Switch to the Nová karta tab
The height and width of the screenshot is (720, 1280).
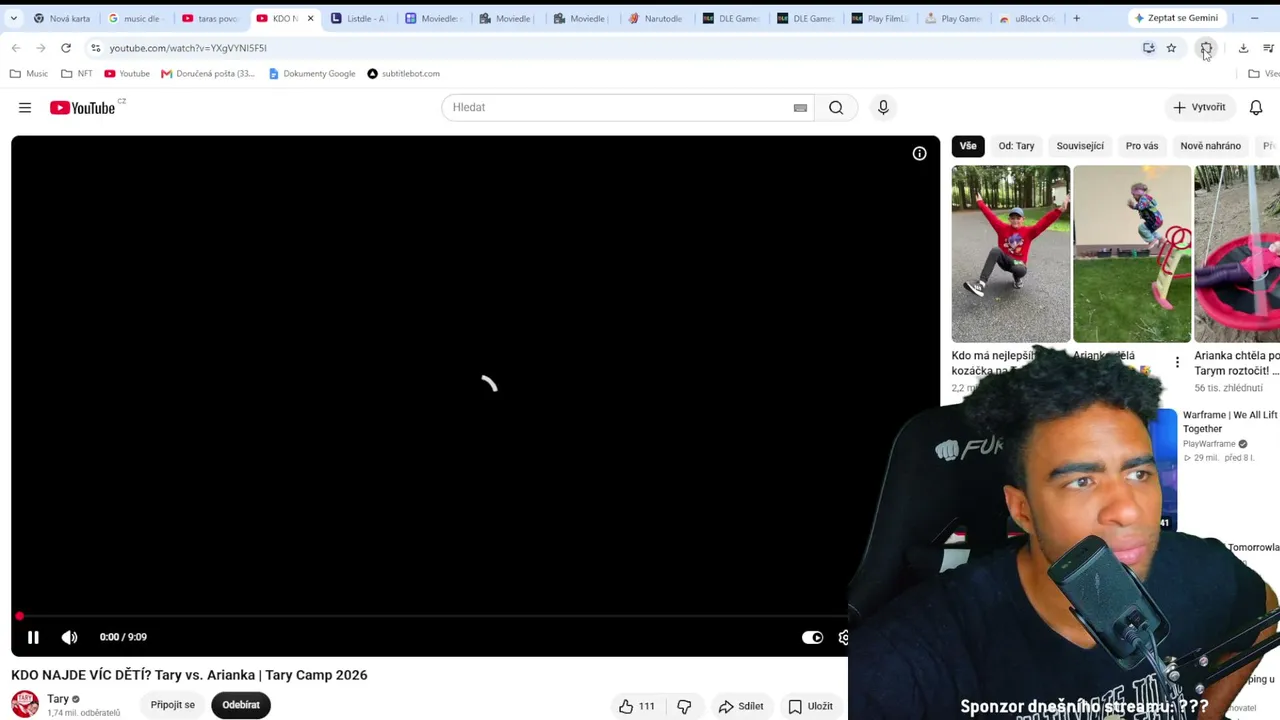62,18
